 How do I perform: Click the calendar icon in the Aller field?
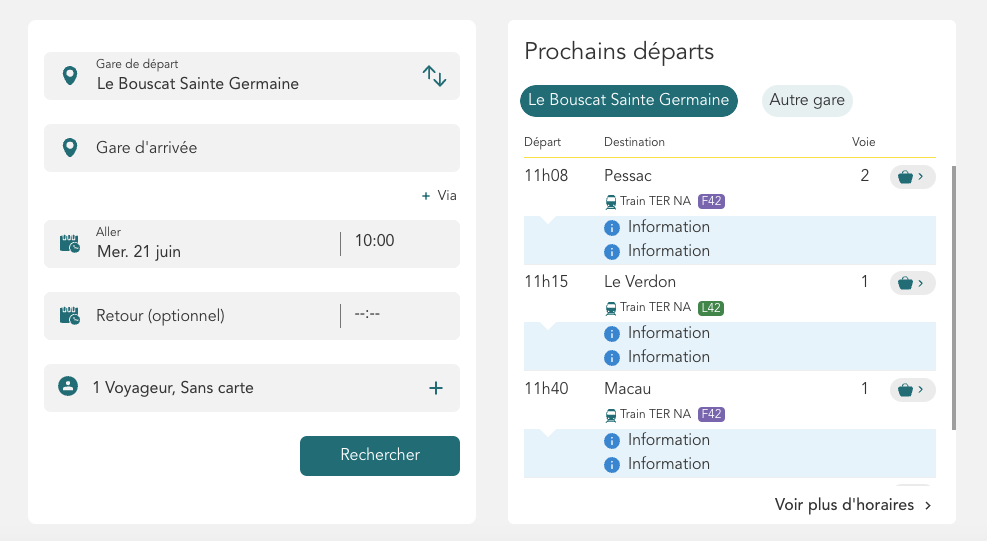70,244
